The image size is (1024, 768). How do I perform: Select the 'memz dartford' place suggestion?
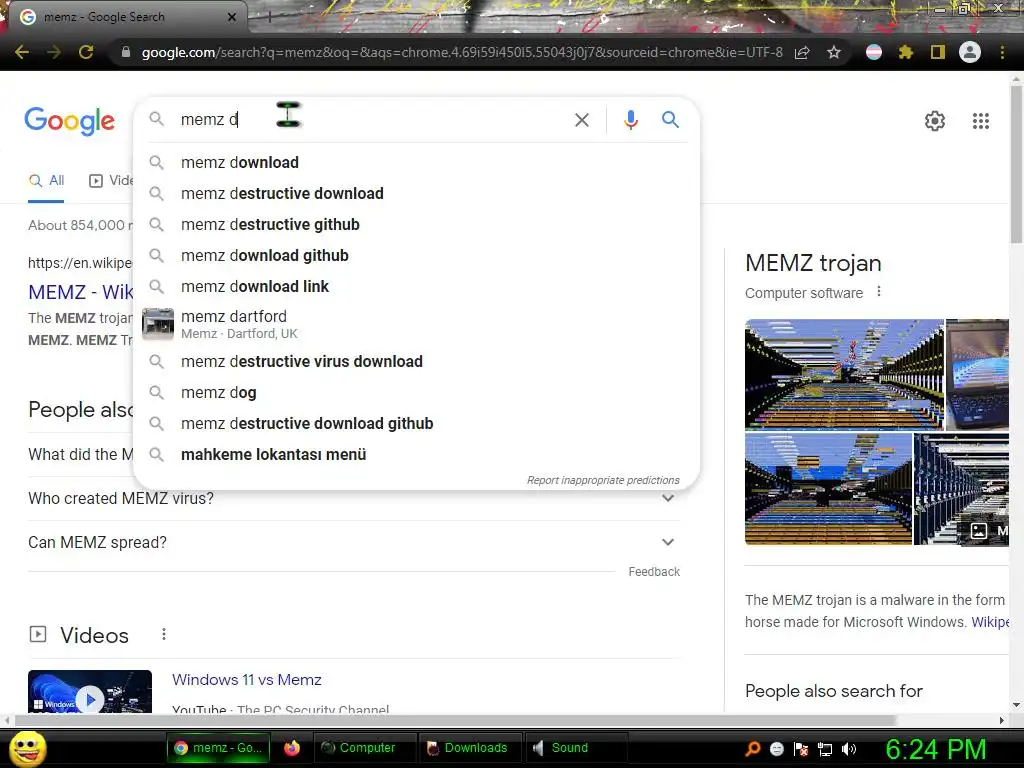coord(416,324)
